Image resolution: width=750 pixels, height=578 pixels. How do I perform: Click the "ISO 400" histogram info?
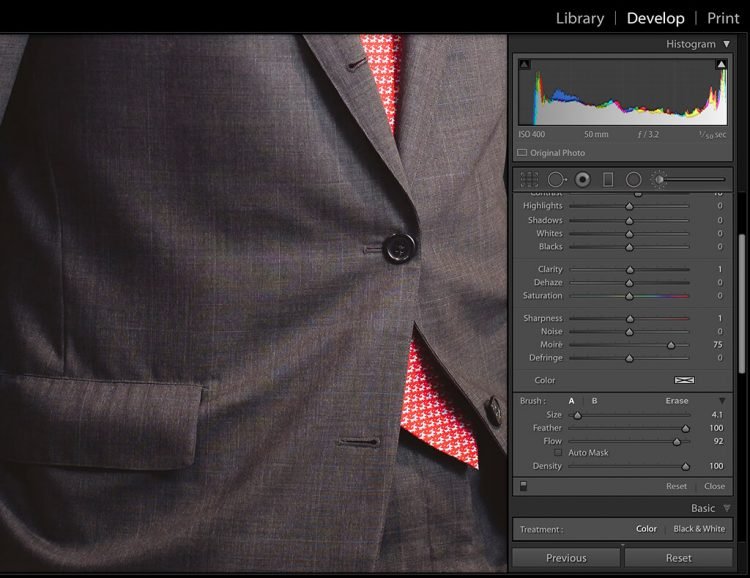(x=531, y=134)
